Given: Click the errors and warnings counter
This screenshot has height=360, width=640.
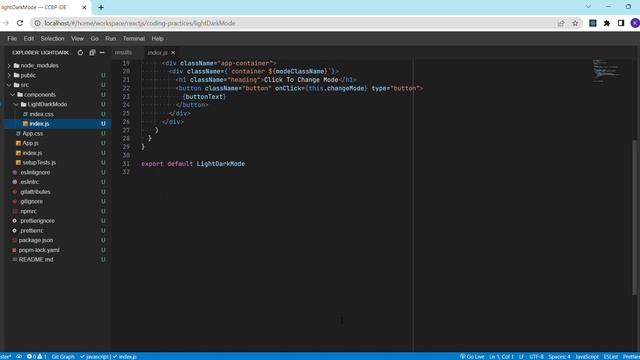Looking at the screenshot, I should click(37, 356).
